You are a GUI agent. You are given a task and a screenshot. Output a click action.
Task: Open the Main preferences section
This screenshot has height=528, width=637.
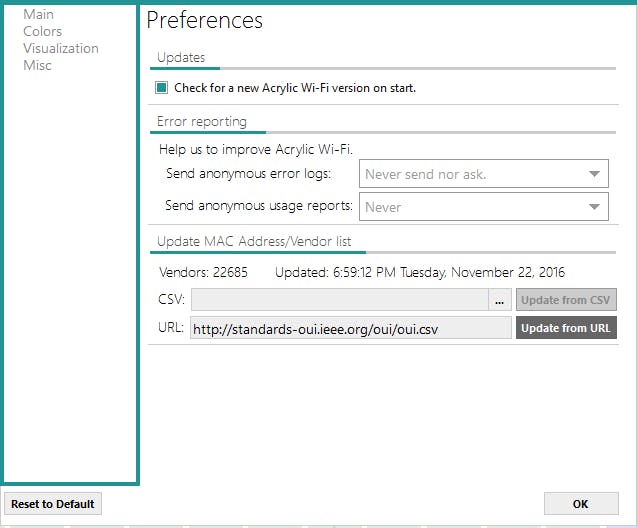(38, 15)
